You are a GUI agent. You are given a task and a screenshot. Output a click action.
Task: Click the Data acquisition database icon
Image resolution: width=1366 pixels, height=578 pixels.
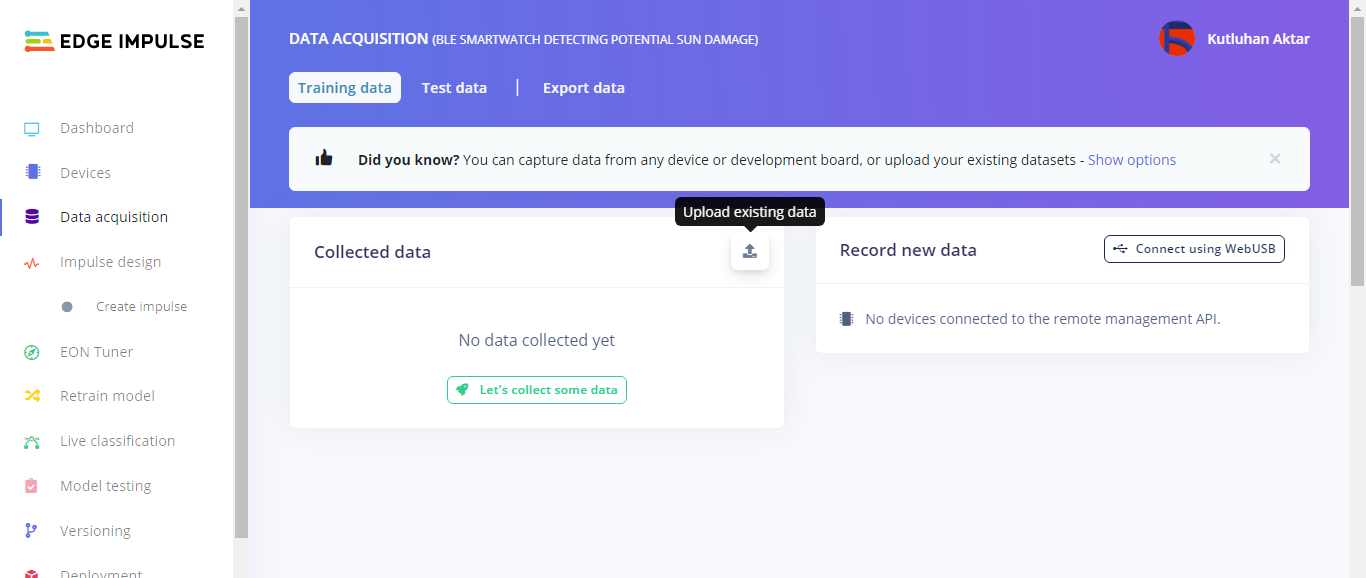[32, 217]
